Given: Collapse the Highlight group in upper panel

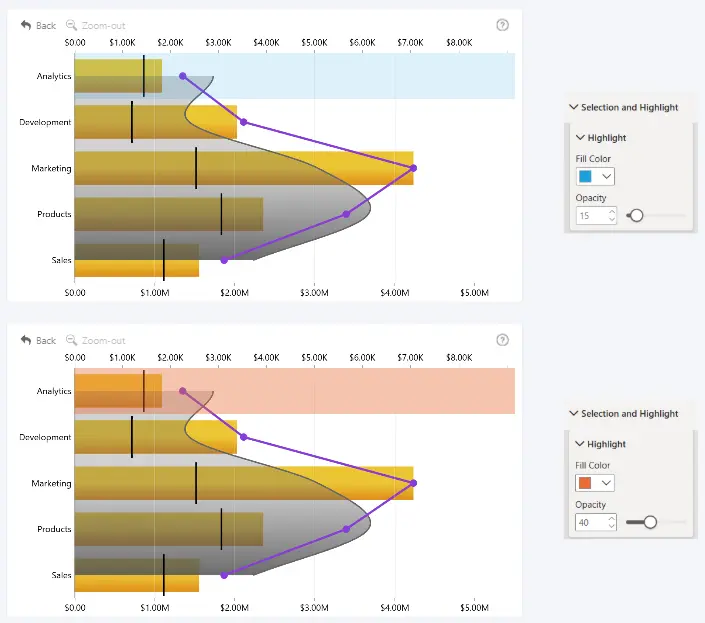Looking at the screenshot, I should tap(580, 138).
